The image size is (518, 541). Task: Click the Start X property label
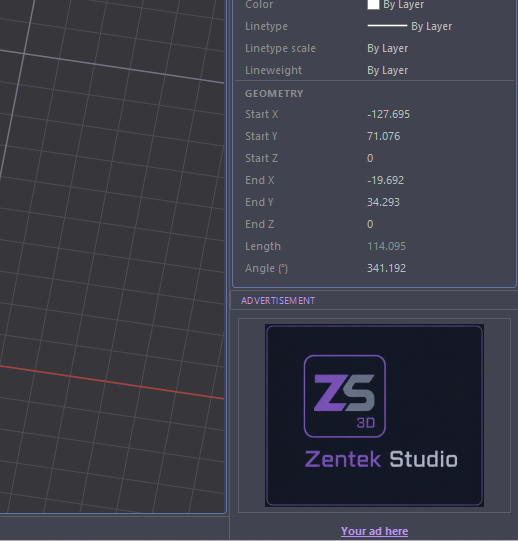tap(262, 114)
